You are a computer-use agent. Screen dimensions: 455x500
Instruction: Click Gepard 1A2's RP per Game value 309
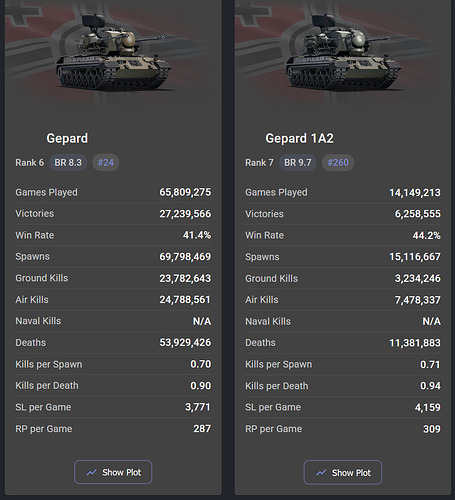432,429
